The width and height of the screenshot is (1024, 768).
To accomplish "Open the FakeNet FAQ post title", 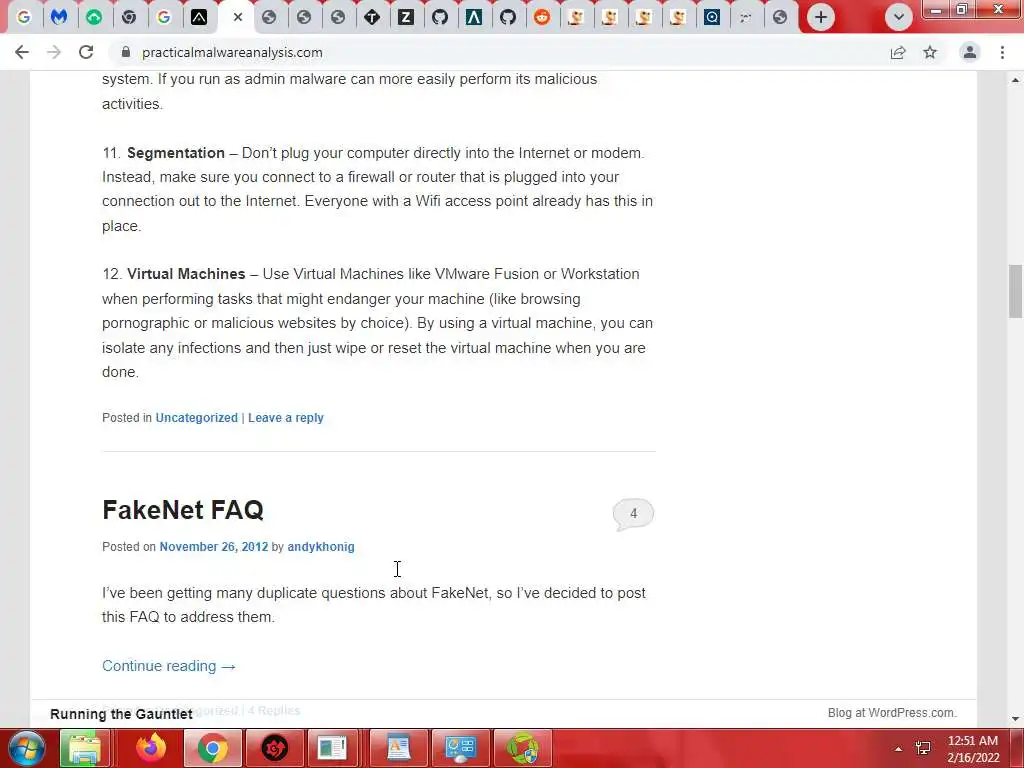I will point(183,510).
